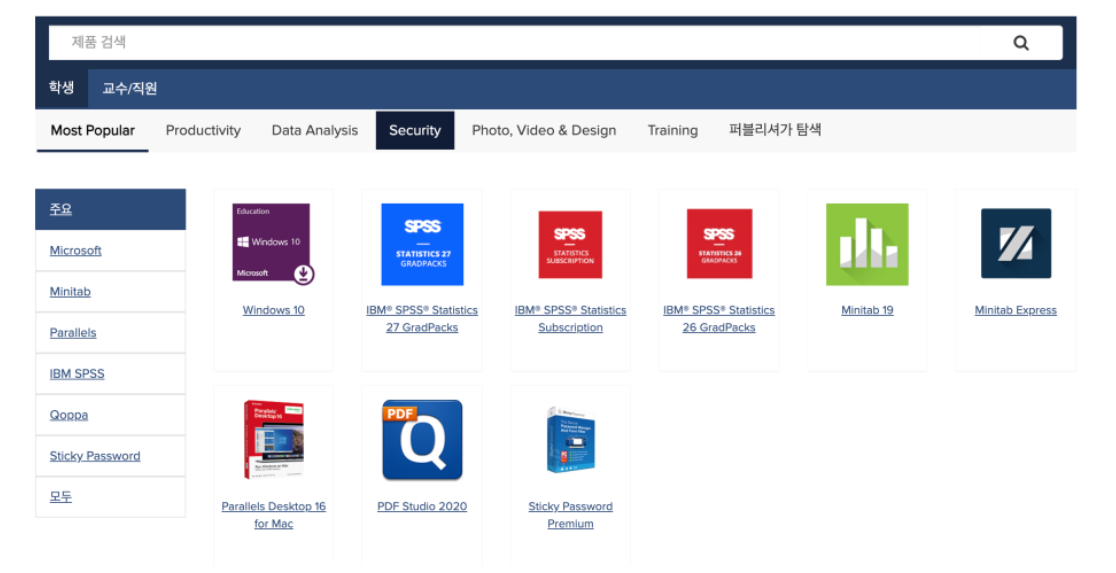Image resolution: width=1116 pixels, height=573 pixels.
Task: Choose Parallels in the sidebar
Action: pos(110,332)
